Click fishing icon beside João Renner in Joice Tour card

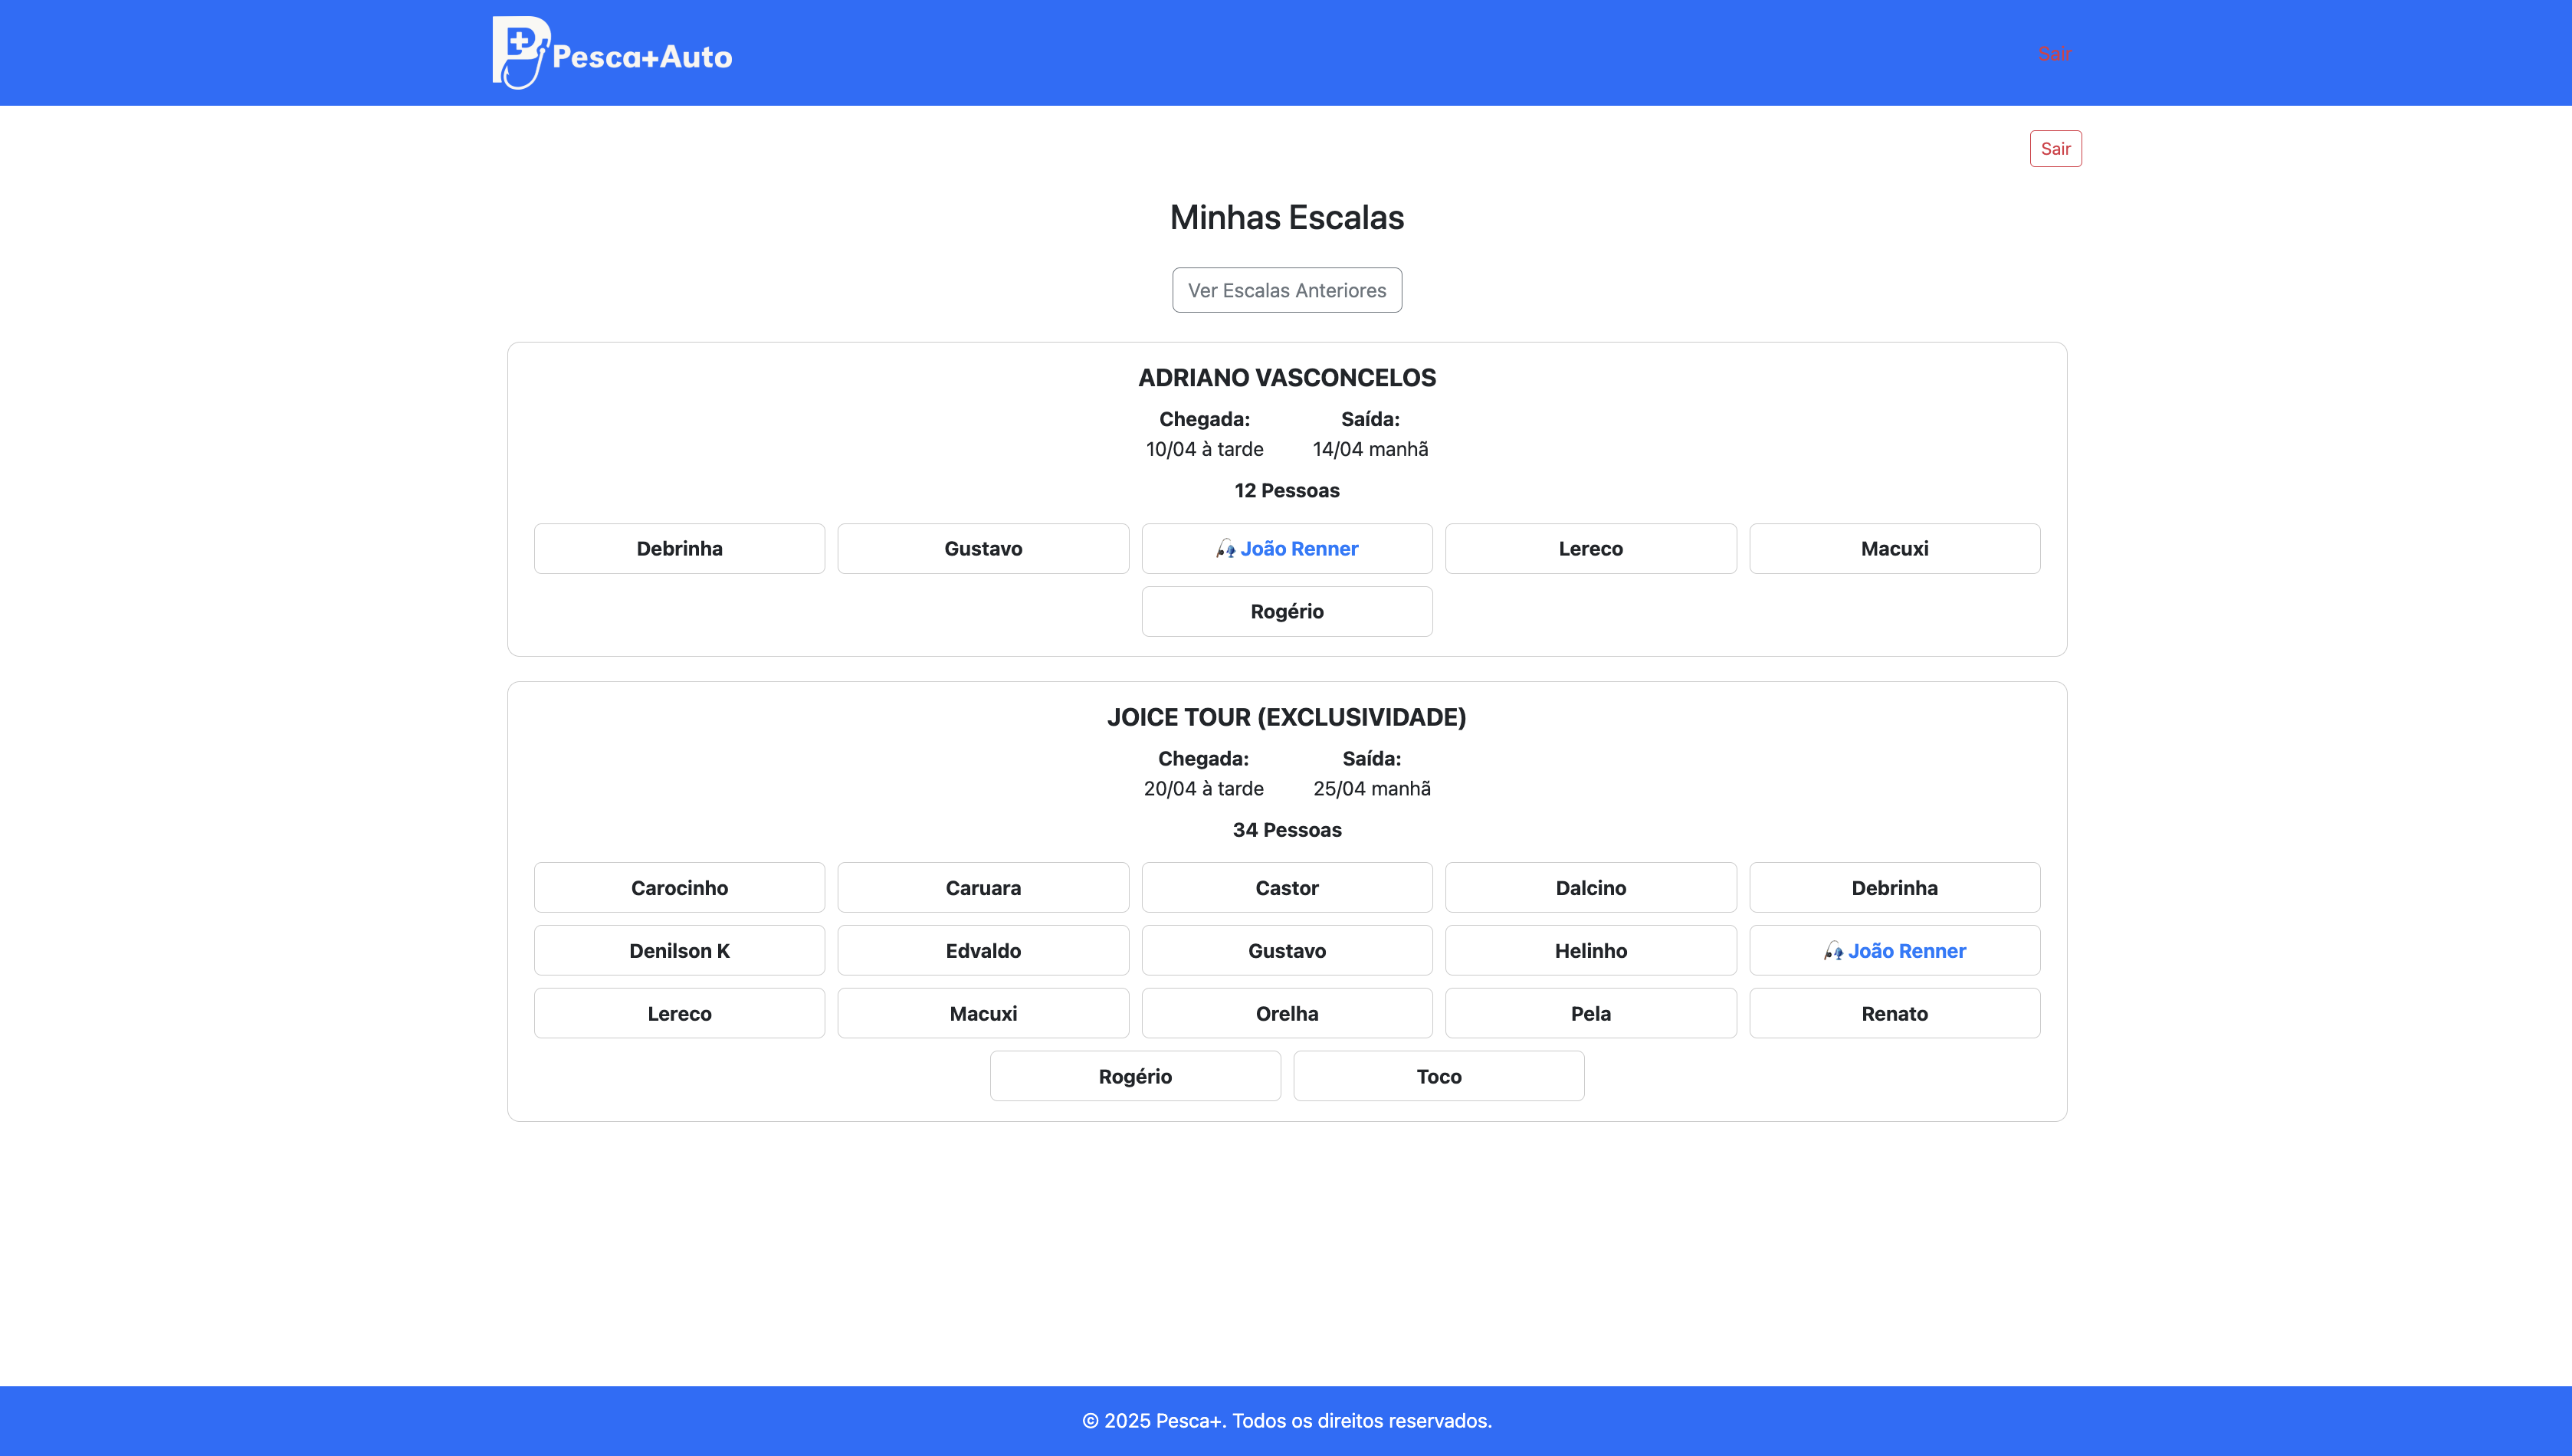(1833, 951)
